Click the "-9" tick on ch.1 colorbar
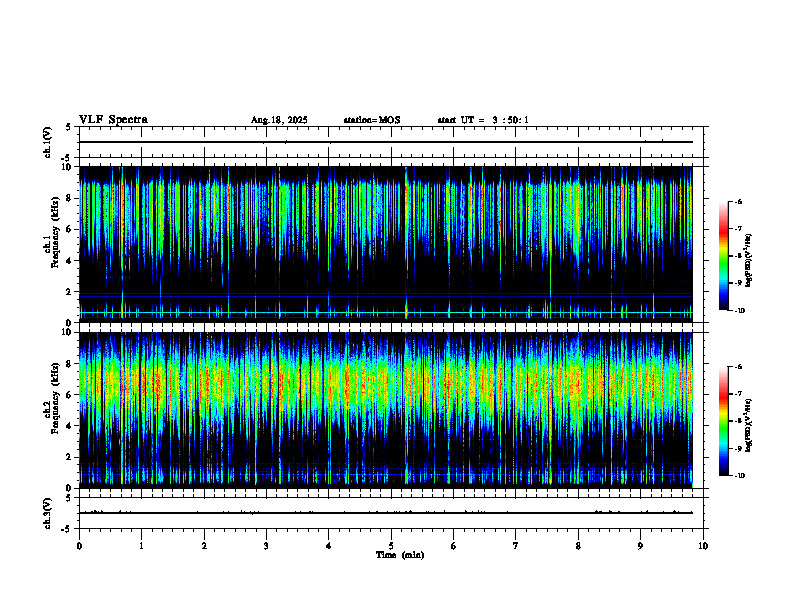The width and height of the screenshot is (792, 612). click(x=738, y=283)
